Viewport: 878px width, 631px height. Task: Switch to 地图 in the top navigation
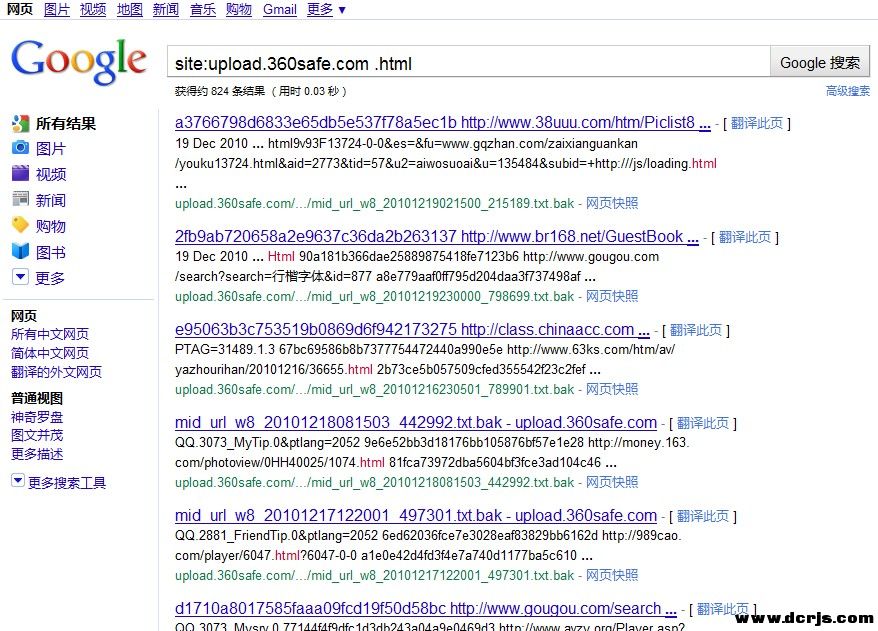click(129, 10)
